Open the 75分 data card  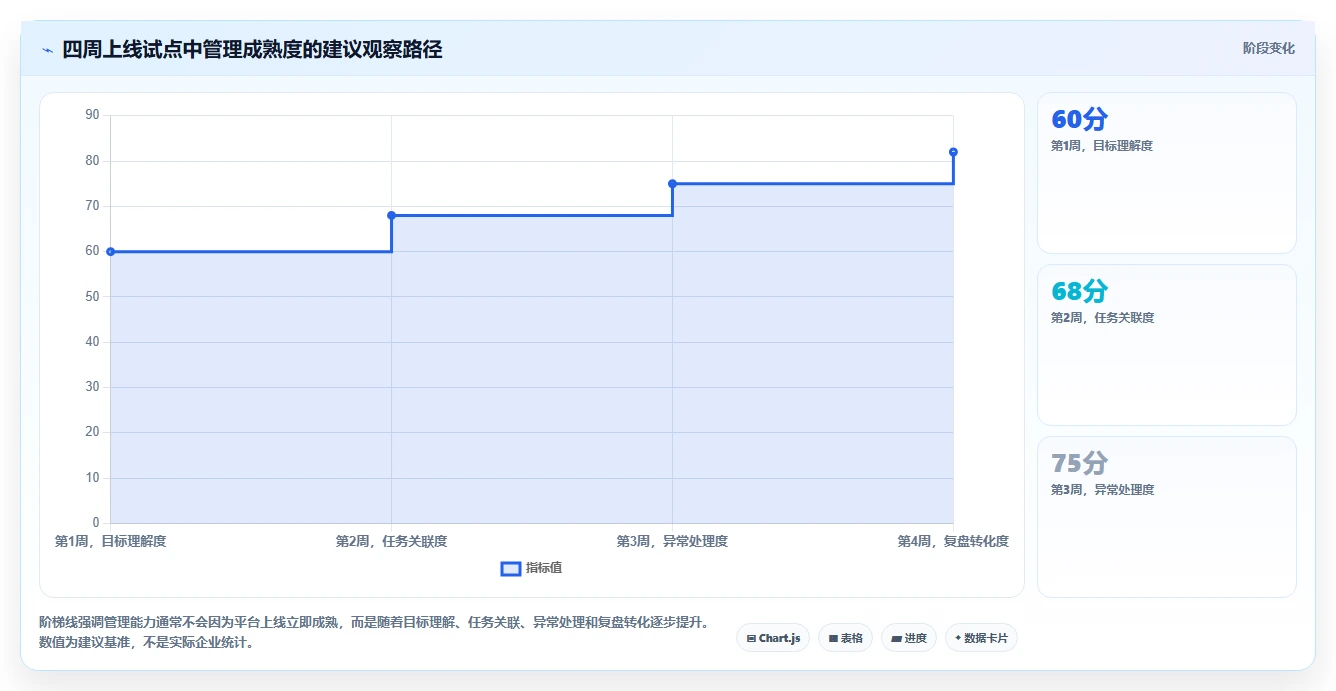tap(1166, 517)
